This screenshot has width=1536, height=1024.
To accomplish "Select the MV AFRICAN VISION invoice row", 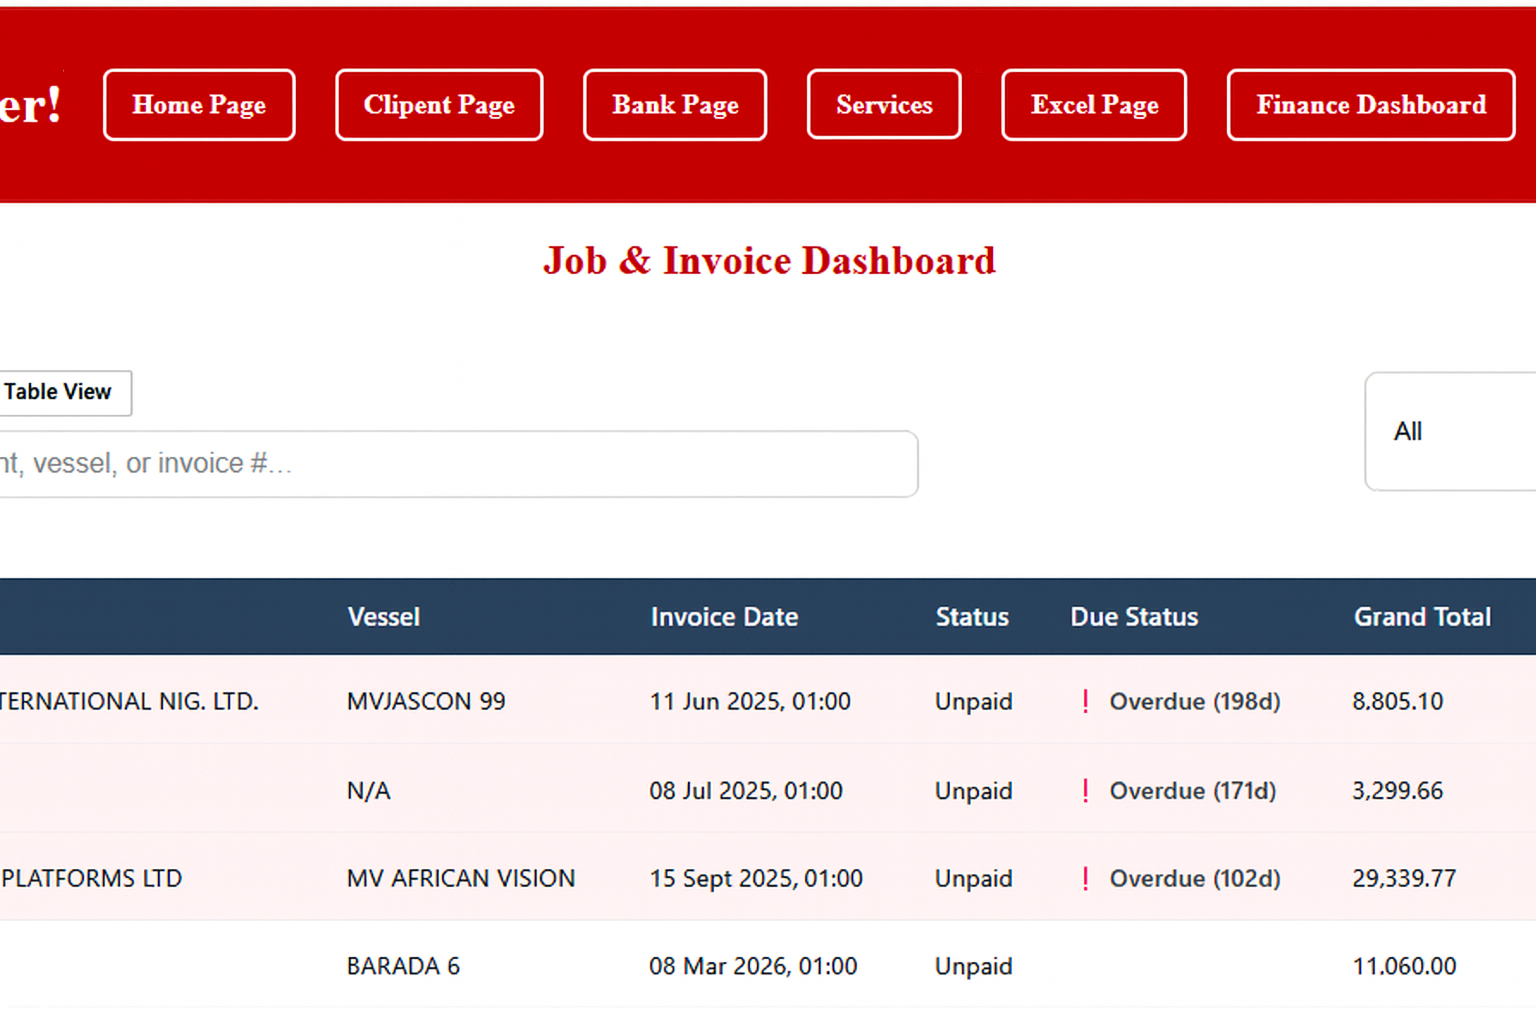I will 460,879.
